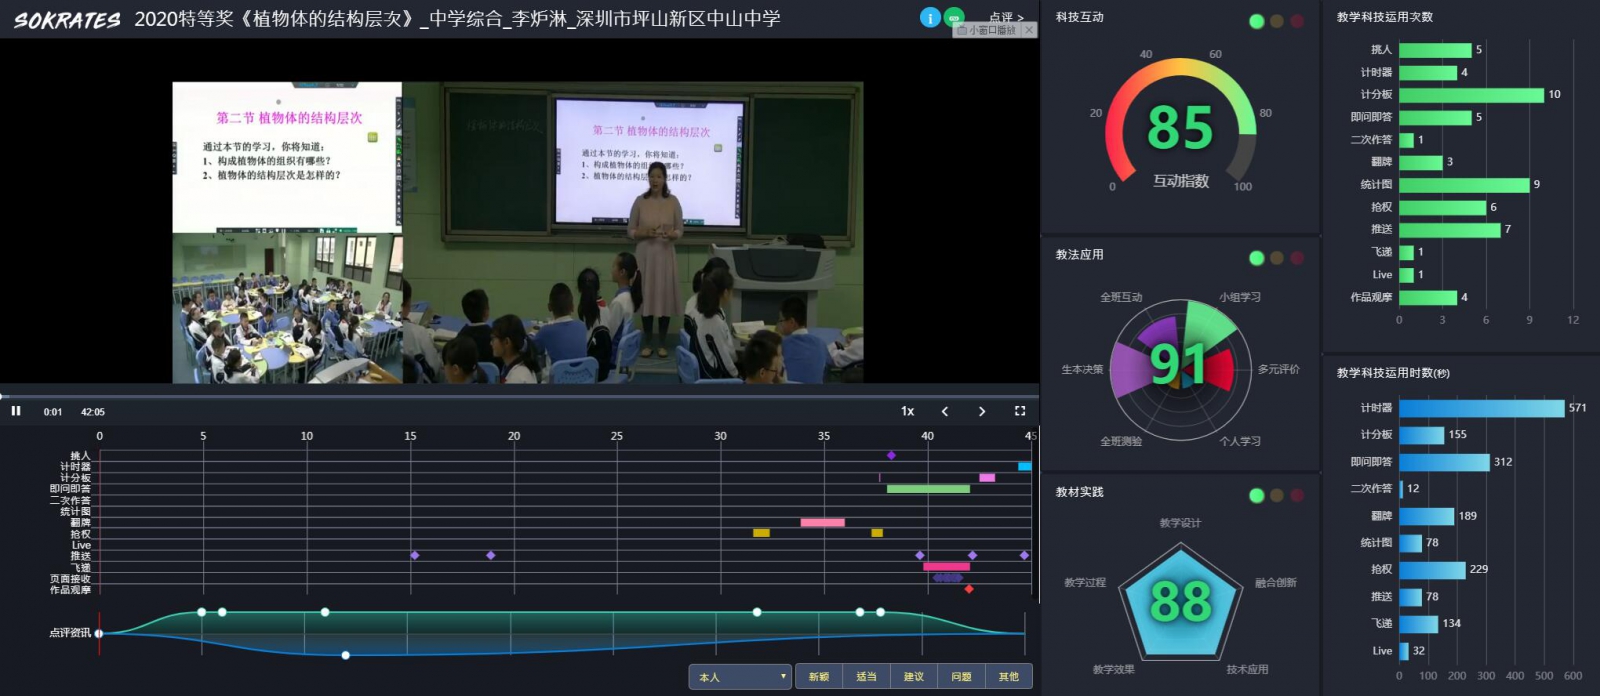The image size is (1600, 696).
Task: Select the 新颖 comment tag
Action: point(819,677)
